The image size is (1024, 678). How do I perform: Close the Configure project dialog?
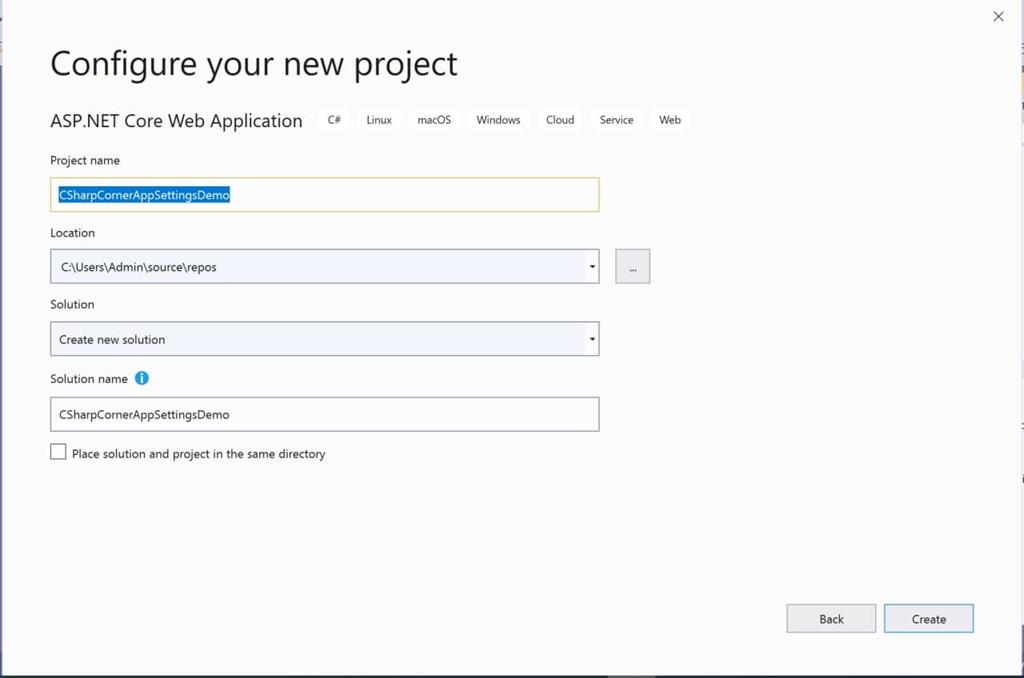998,16
